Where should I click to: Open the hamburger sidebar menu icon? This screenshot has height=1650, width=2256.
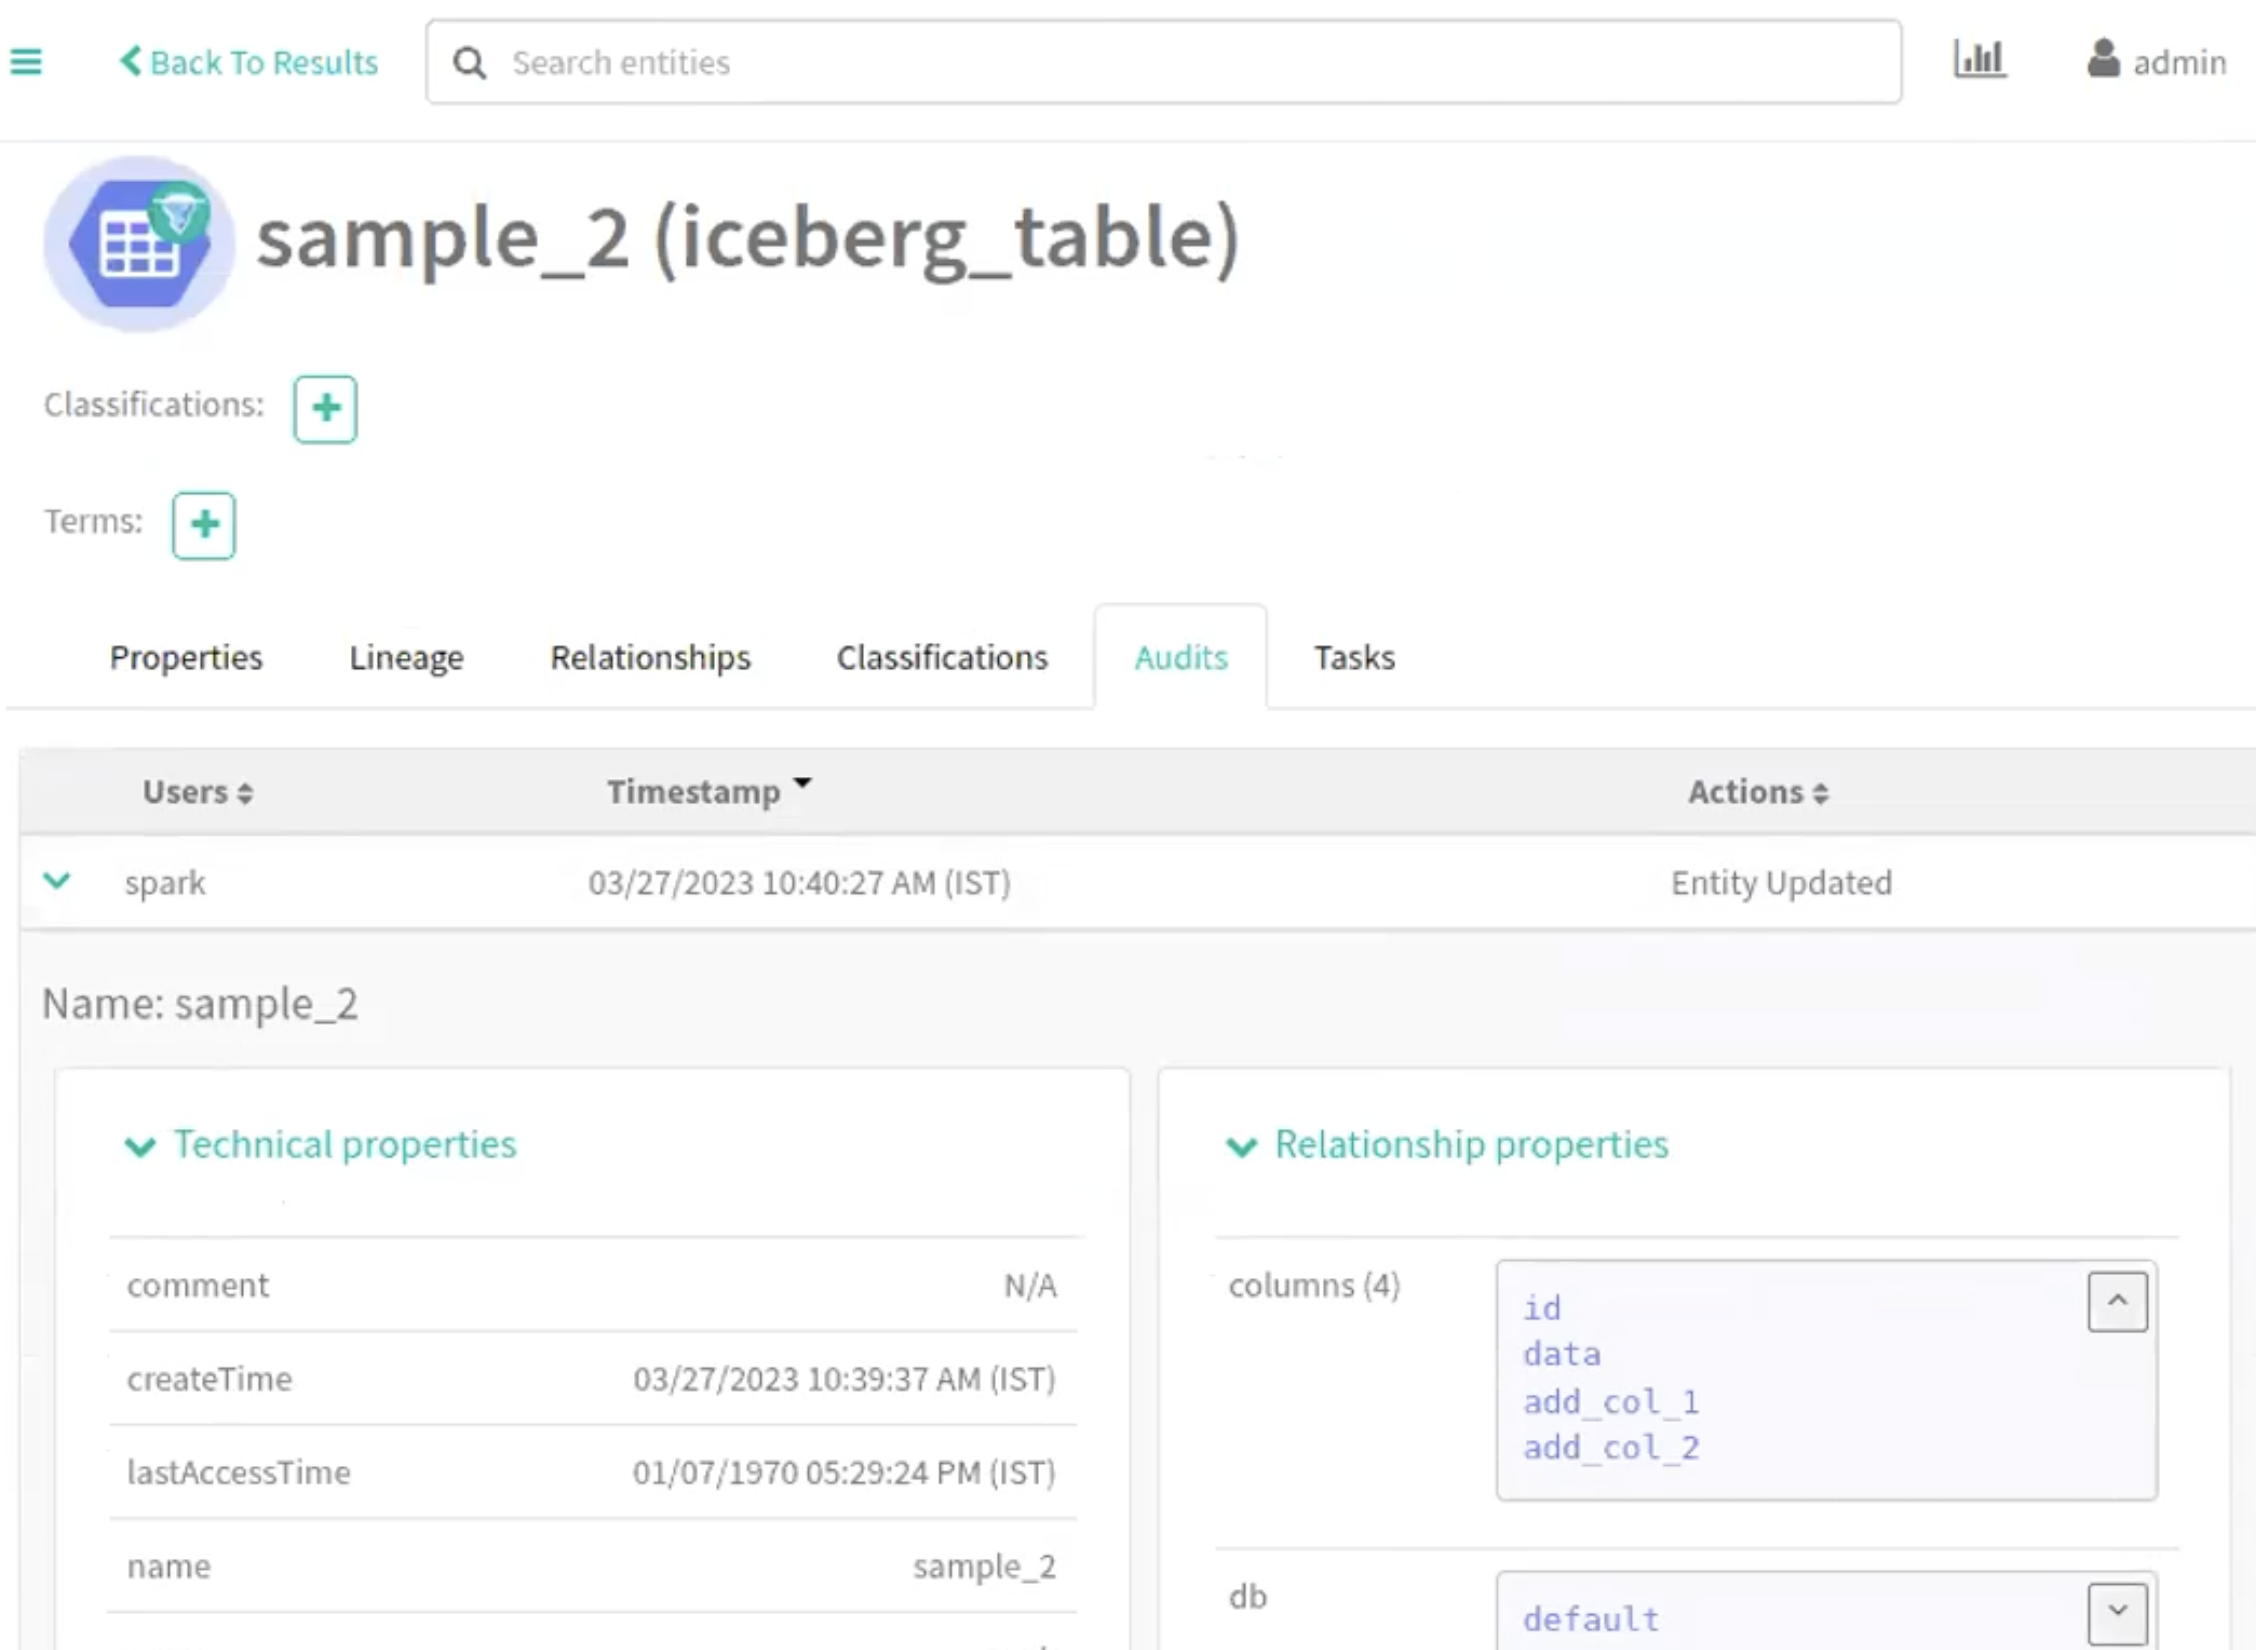coord(26,62)
